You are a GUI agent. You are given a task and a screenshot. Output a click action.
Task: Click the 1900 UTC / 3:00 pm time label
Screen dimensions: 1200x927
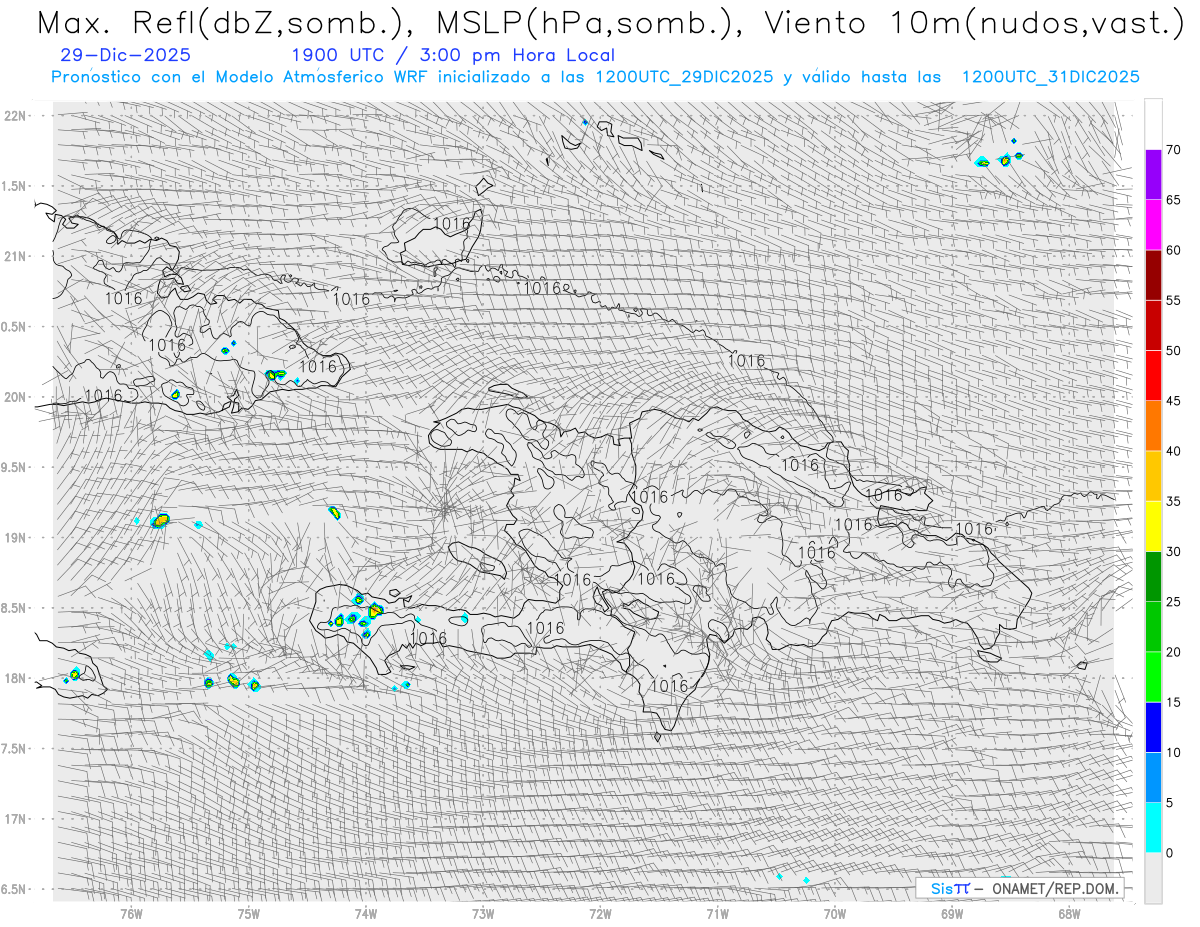click(453, 56)
